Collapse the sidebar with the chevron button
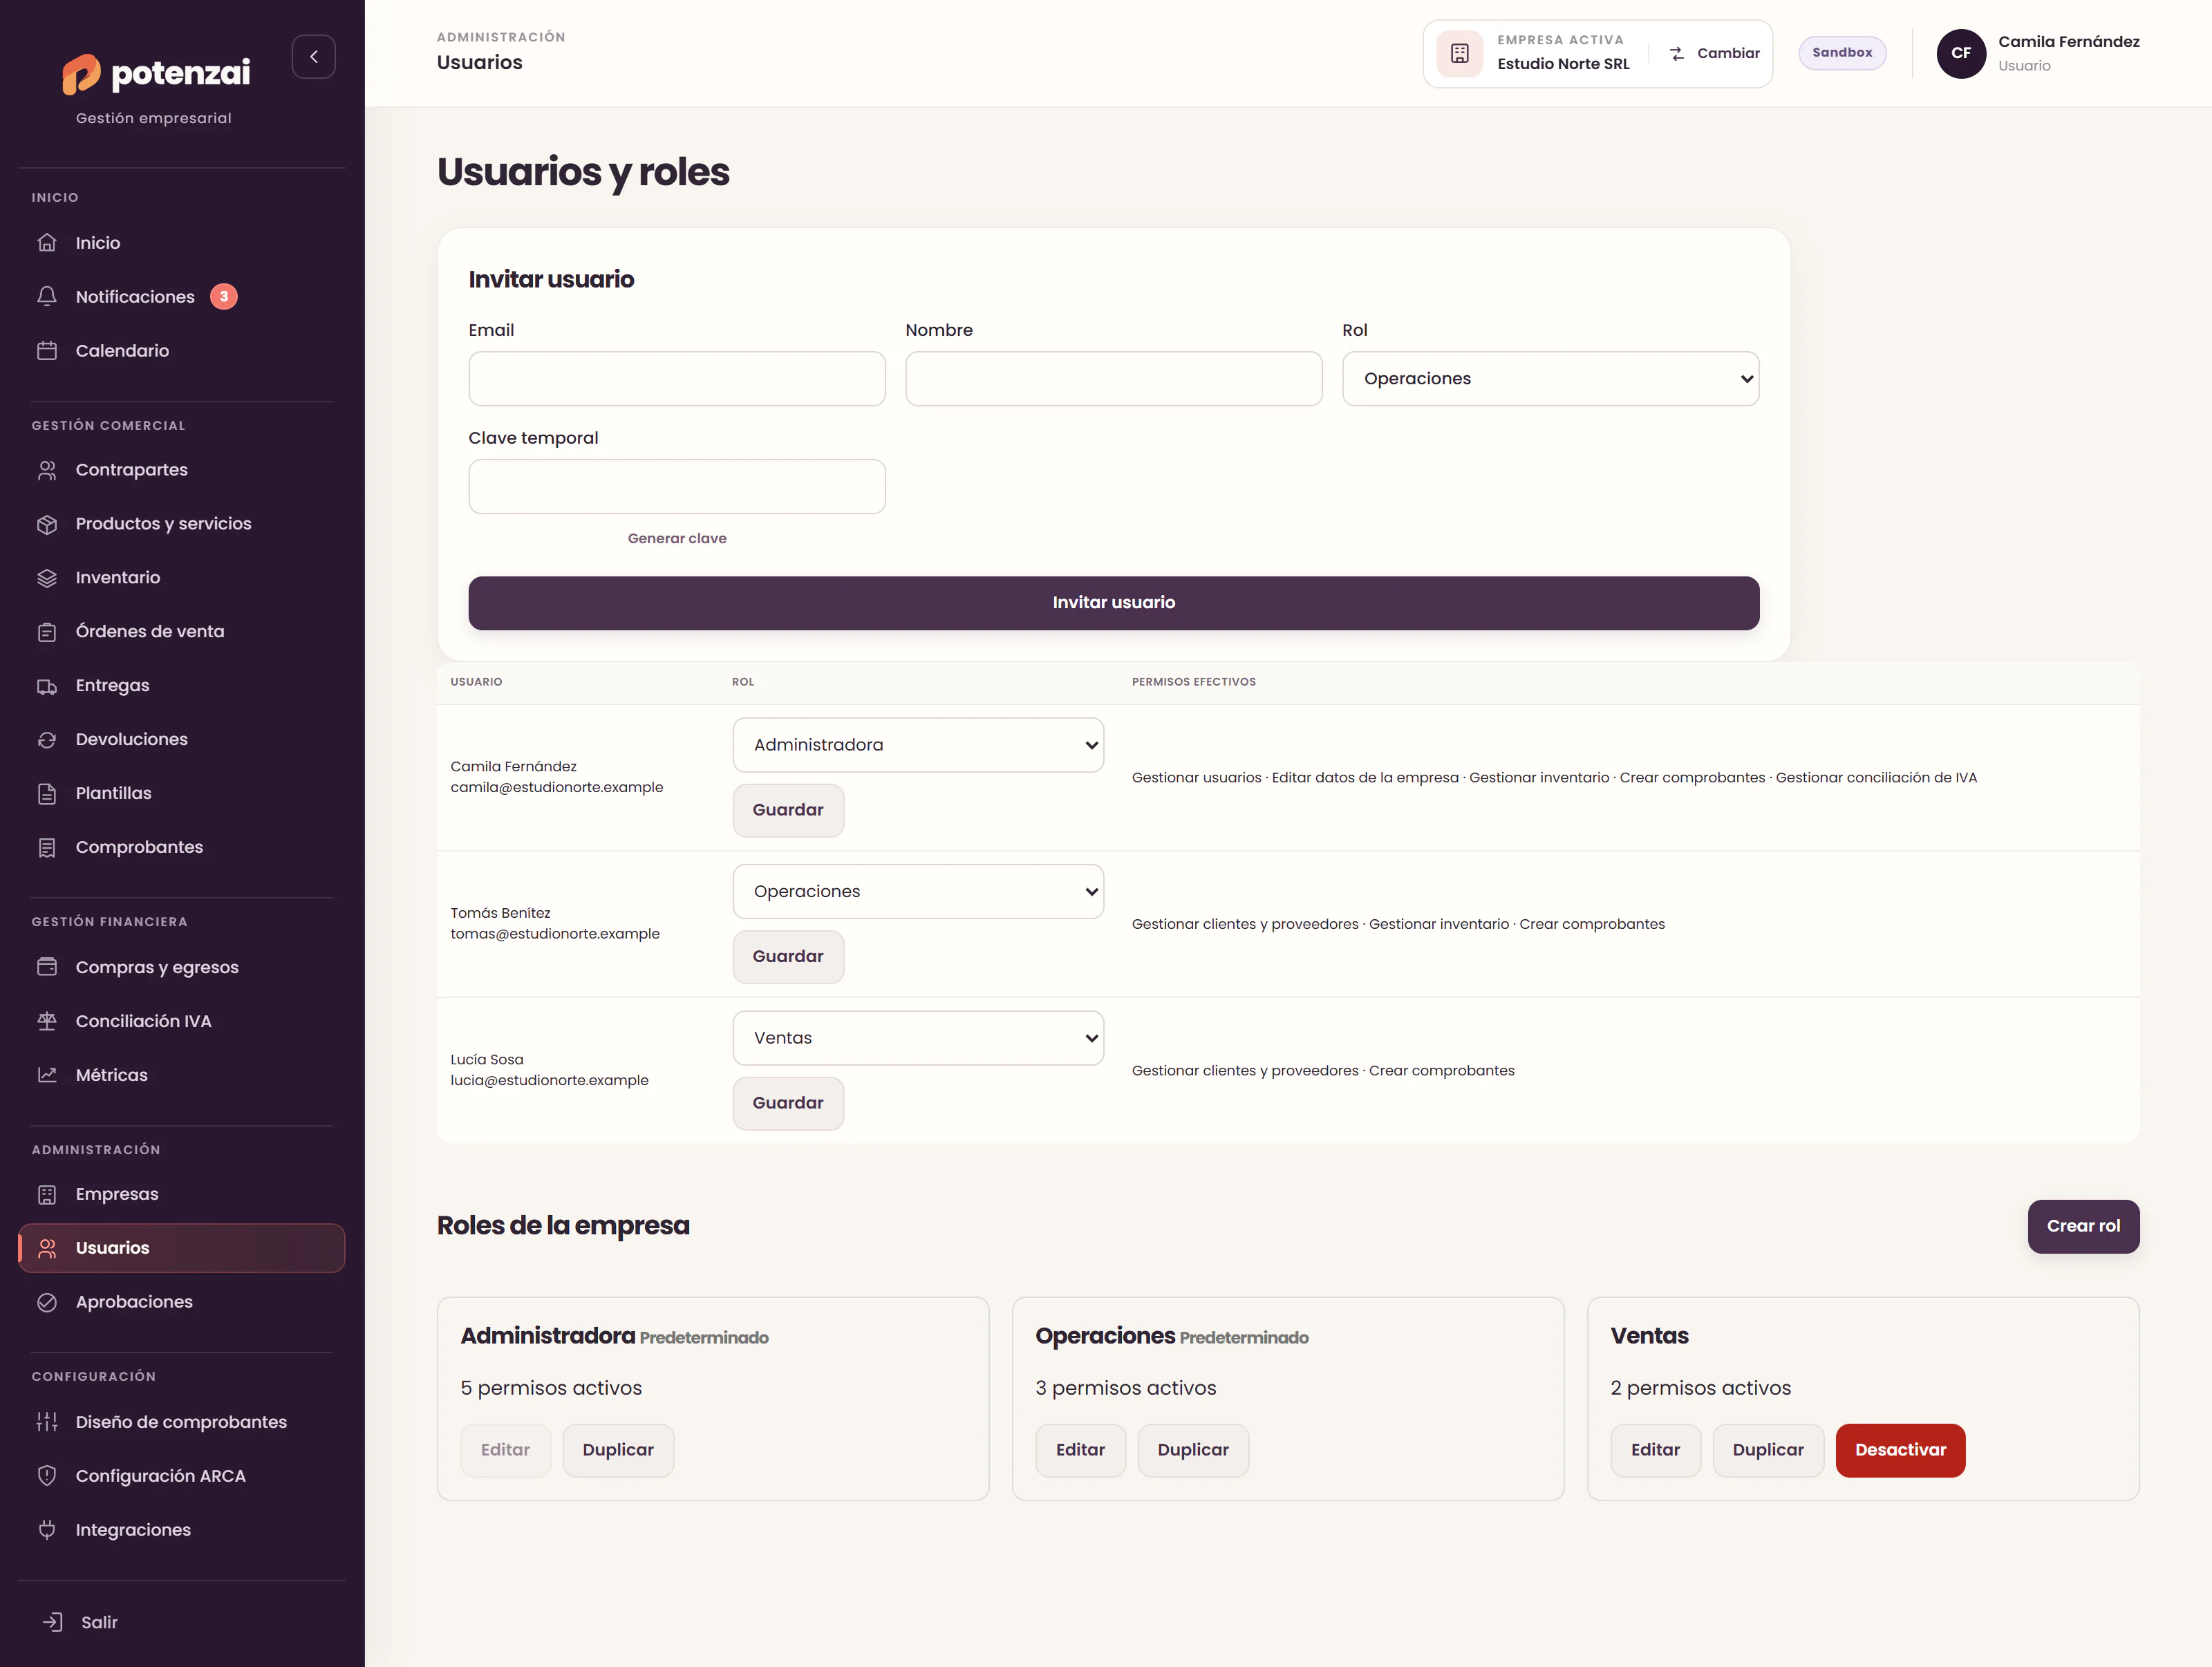 coord(313,57)
